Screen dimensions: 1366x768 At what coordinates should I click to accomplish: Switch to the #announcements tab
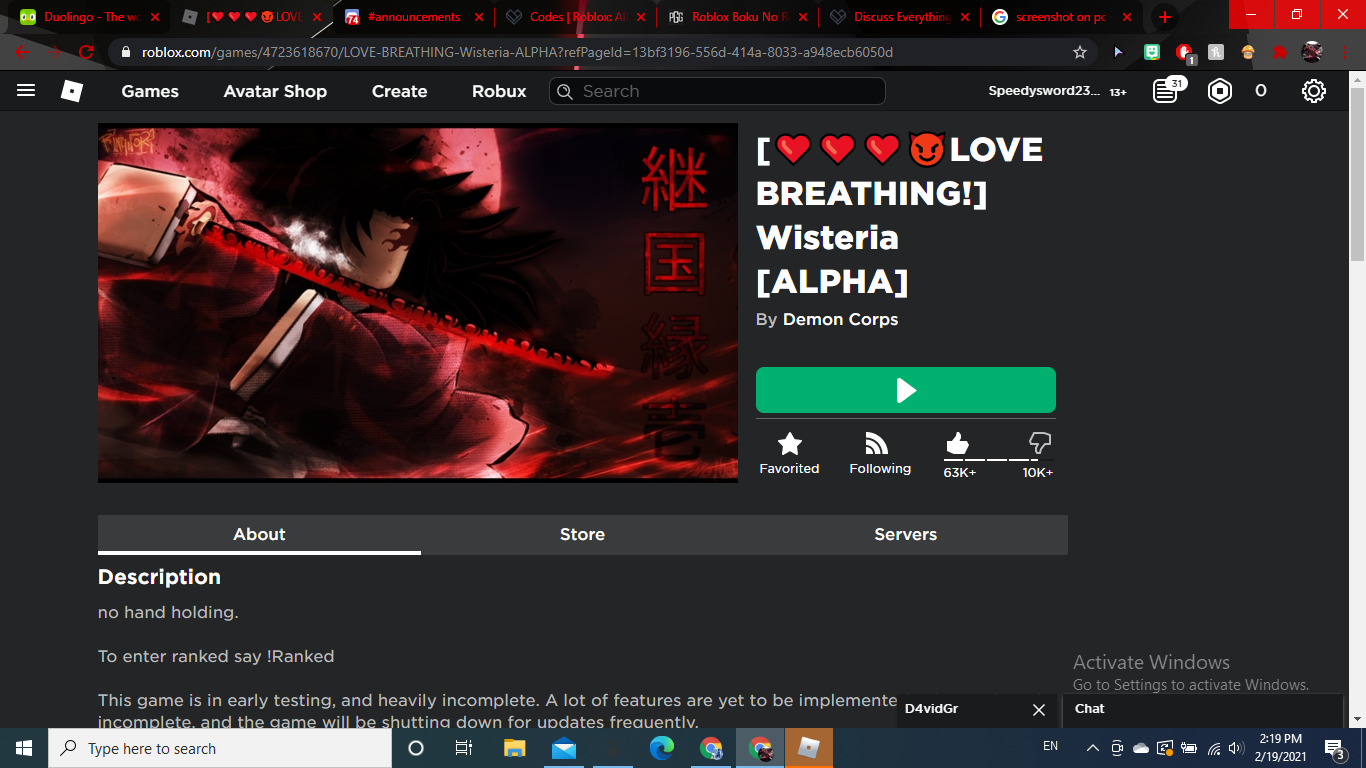pos(413,17)
